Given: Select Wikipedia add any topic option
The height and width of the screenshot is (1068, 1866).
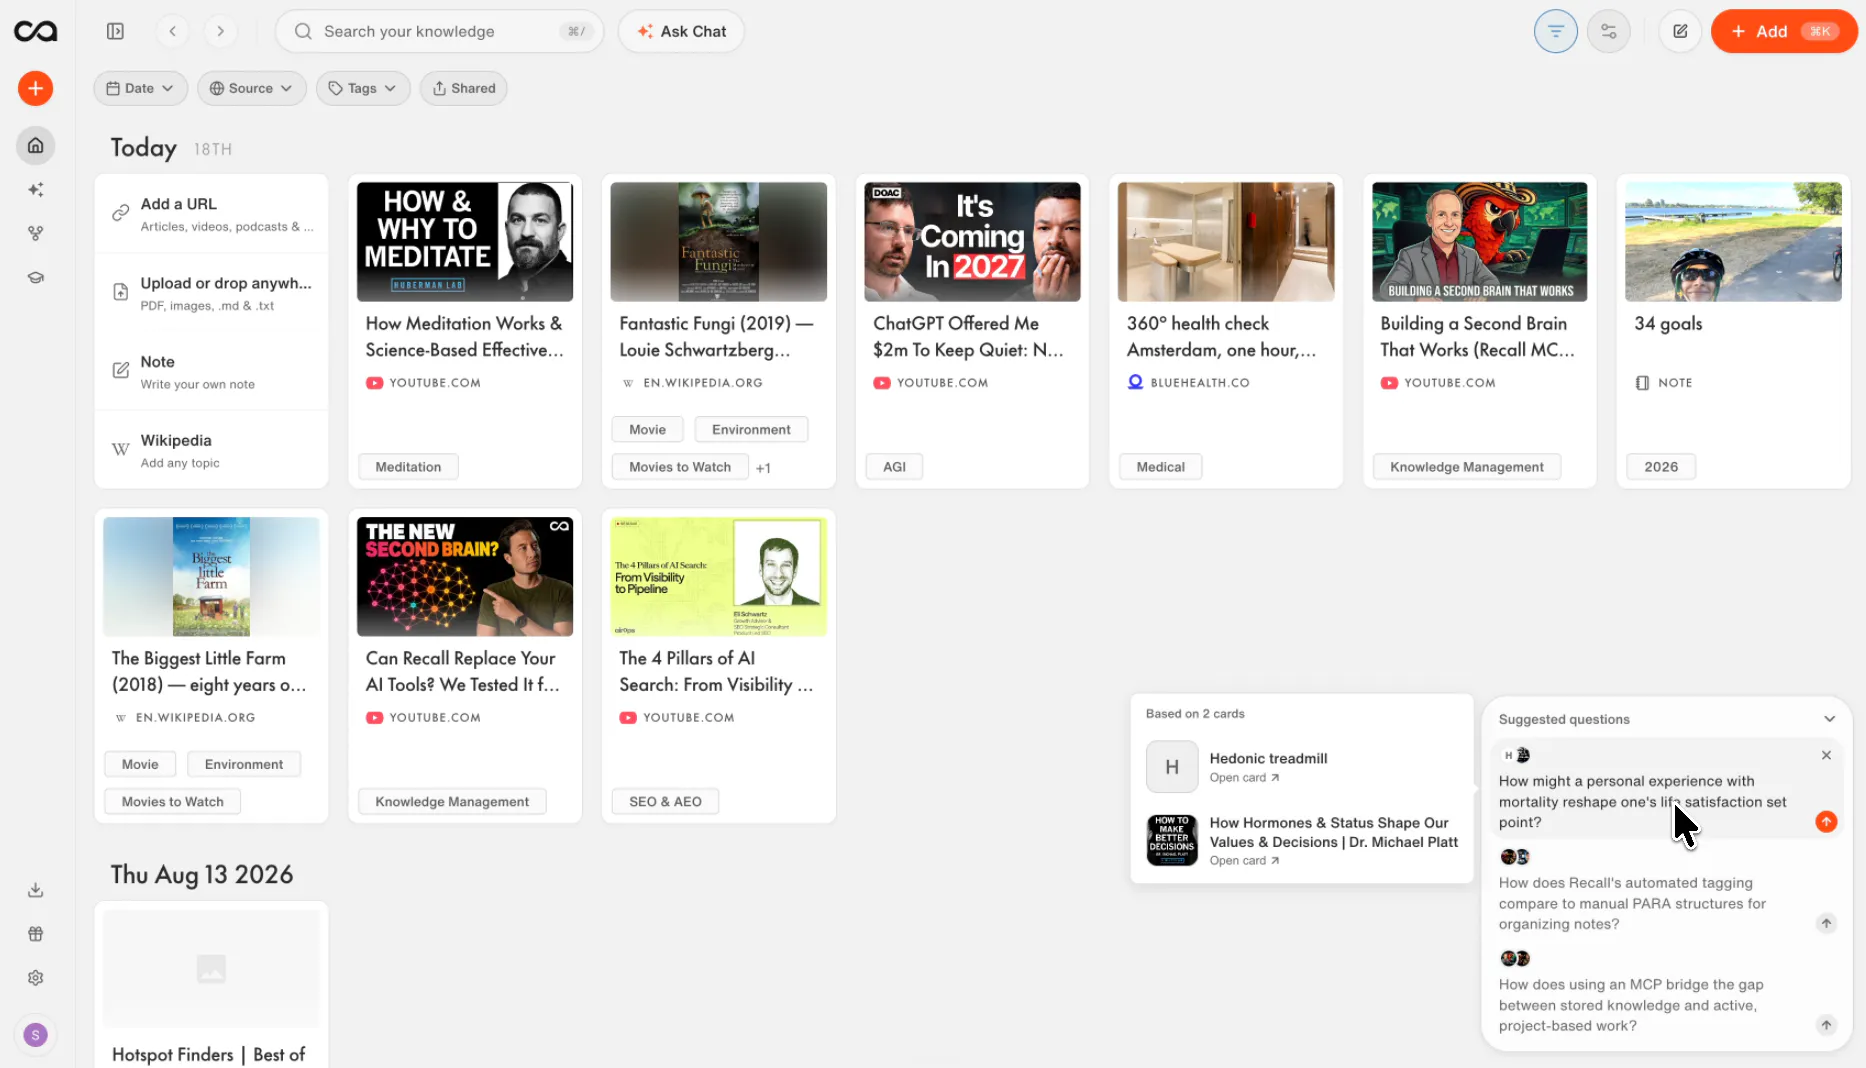Looking at the screenshot, I should click(x=211, y=450).
